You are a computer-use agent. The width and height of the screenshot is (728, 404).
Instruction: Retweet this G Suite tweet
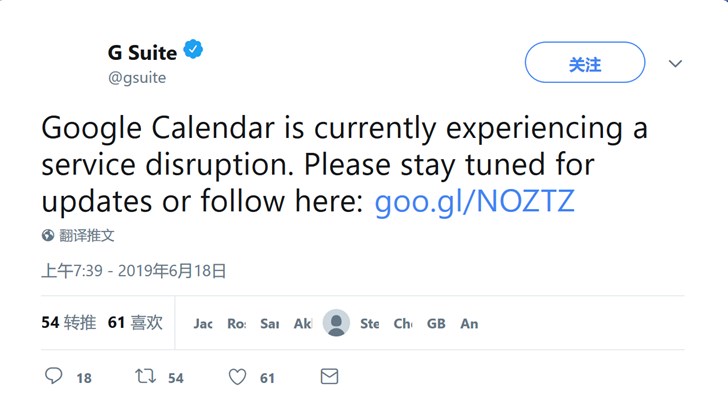coord(145,377)
